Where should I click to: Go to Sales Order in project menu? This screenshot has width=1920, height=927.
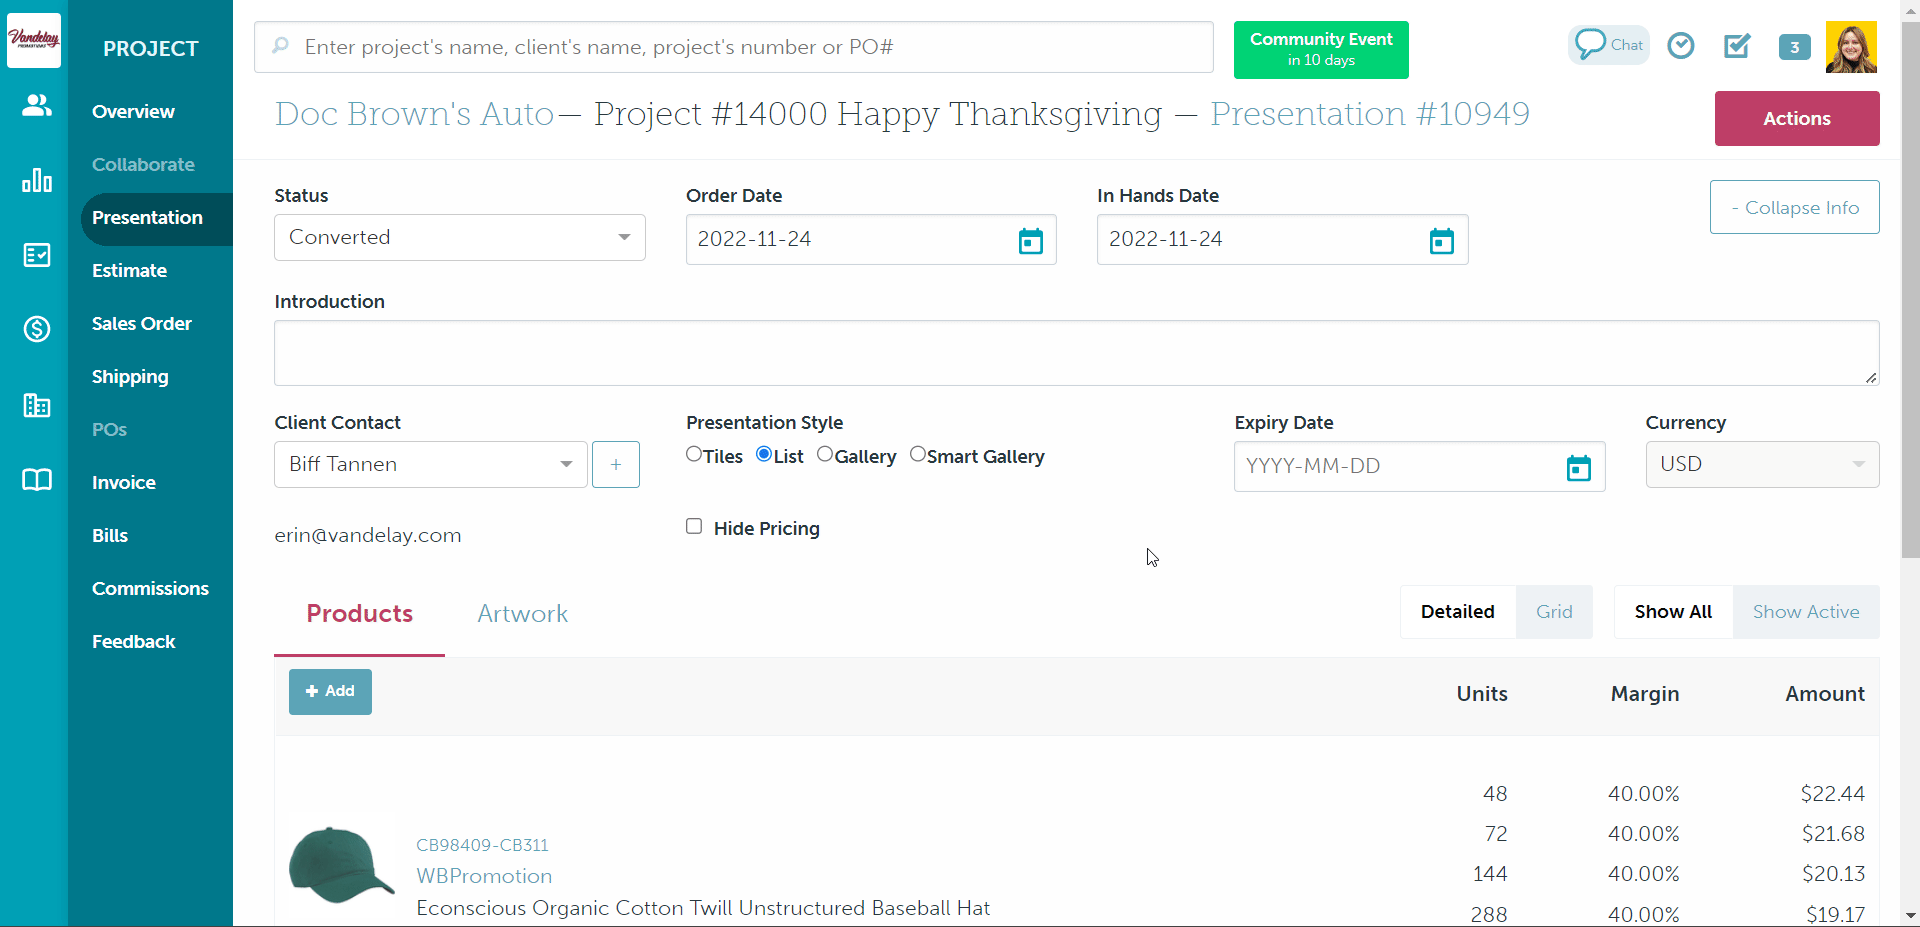(x=141, y=324)
